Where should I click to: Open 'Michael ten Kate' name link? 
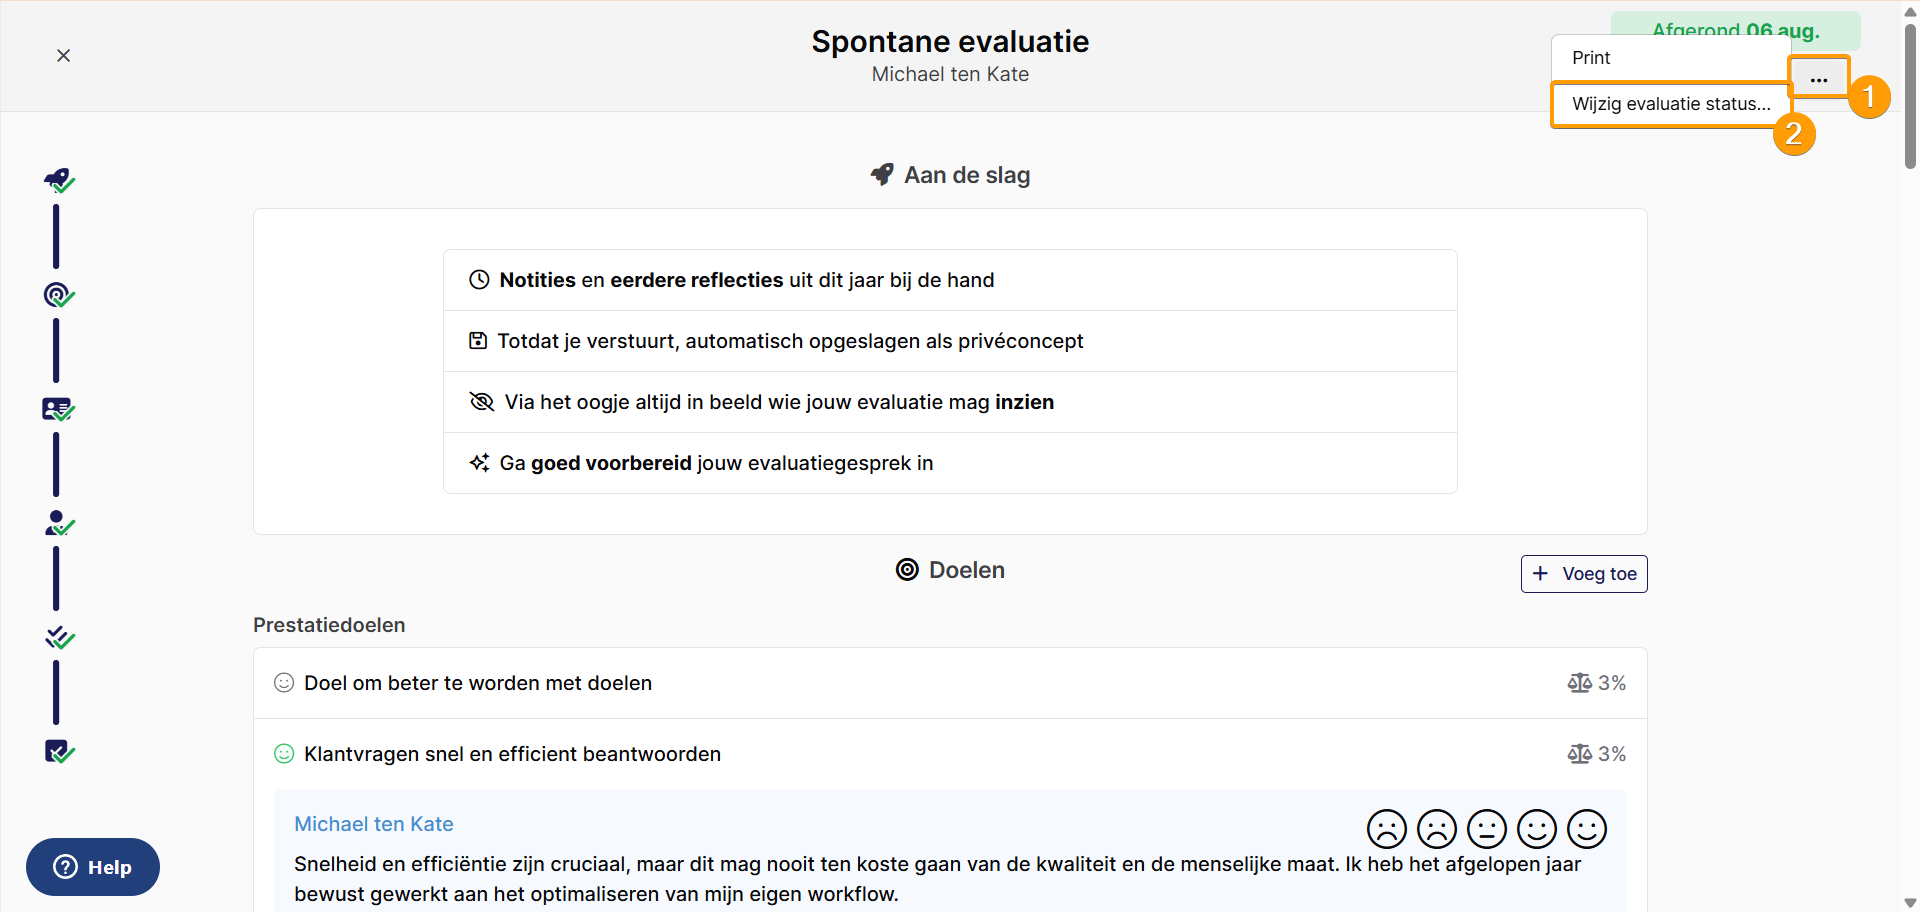point(374,824)
